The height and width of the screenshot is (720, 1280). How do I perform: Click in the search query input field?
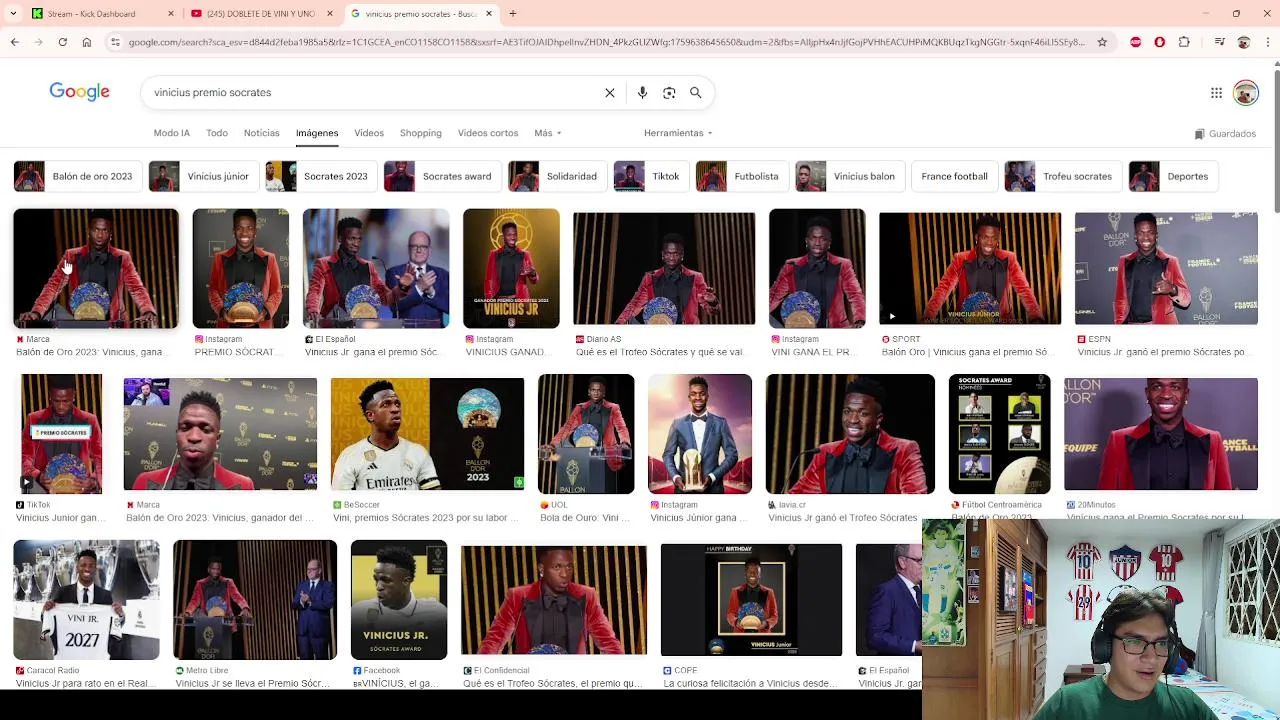point(375,92)
